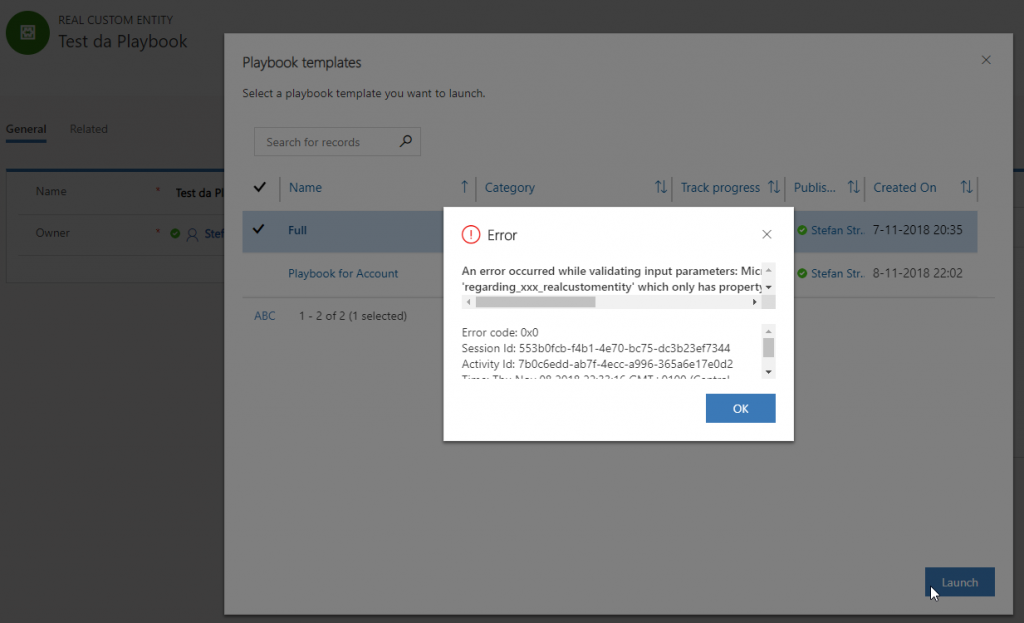Open the ABC alphabet filter
The image size is (1024, 623).
click(x=265, y=316)
